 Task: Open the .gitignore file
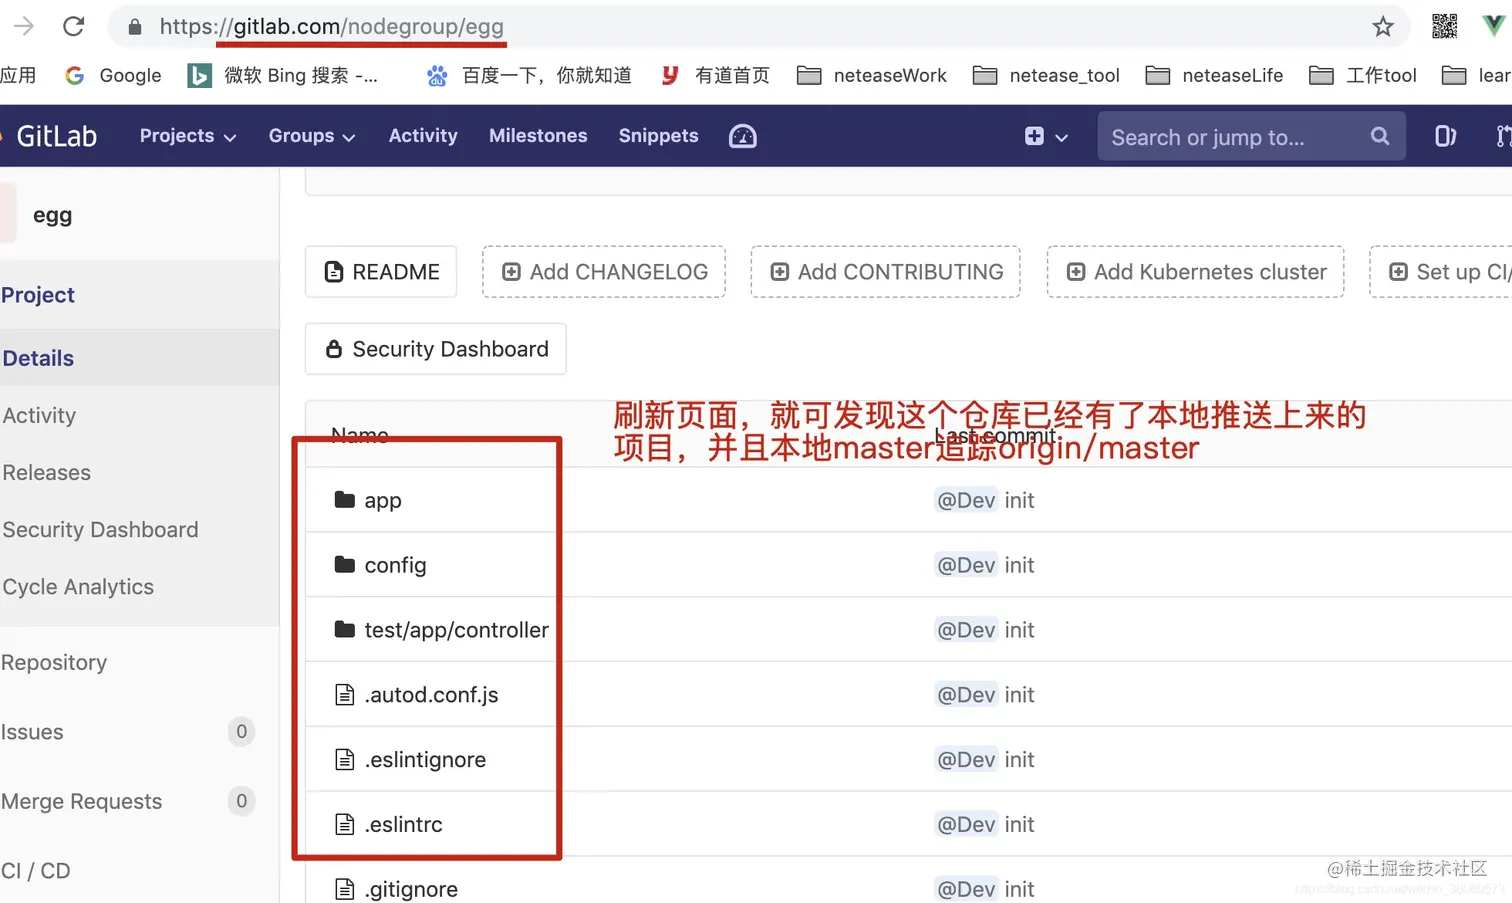tap(411, 889)
